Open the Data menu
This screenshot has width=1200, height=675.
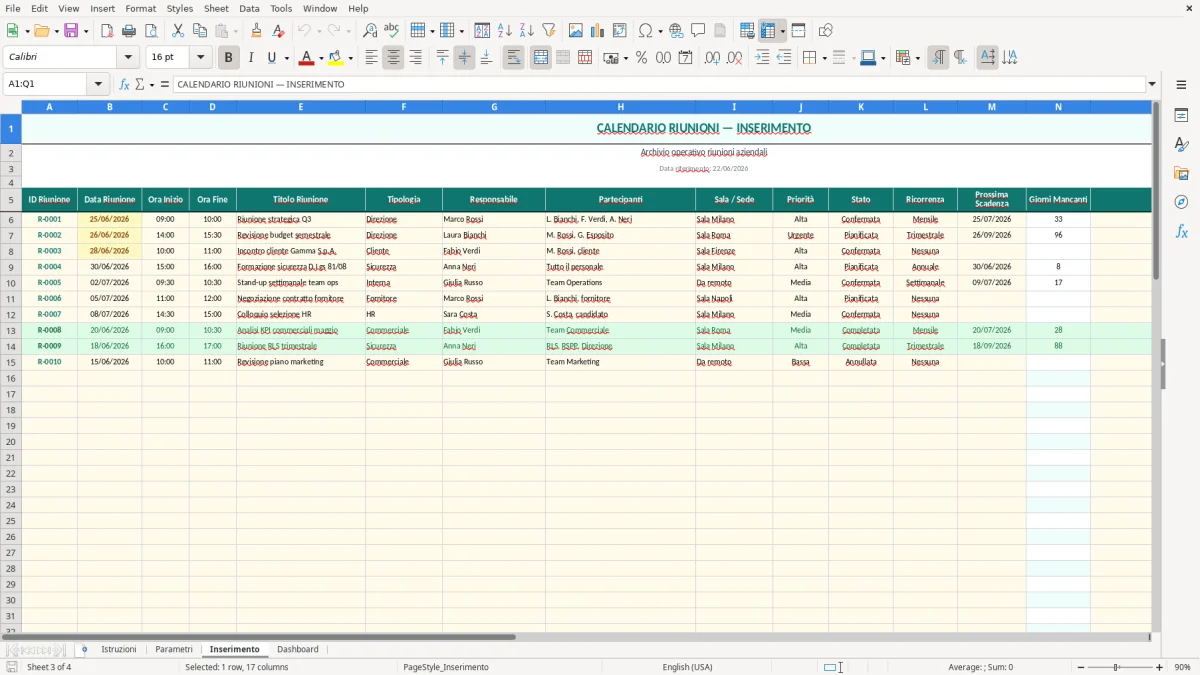tap(249, 8)
